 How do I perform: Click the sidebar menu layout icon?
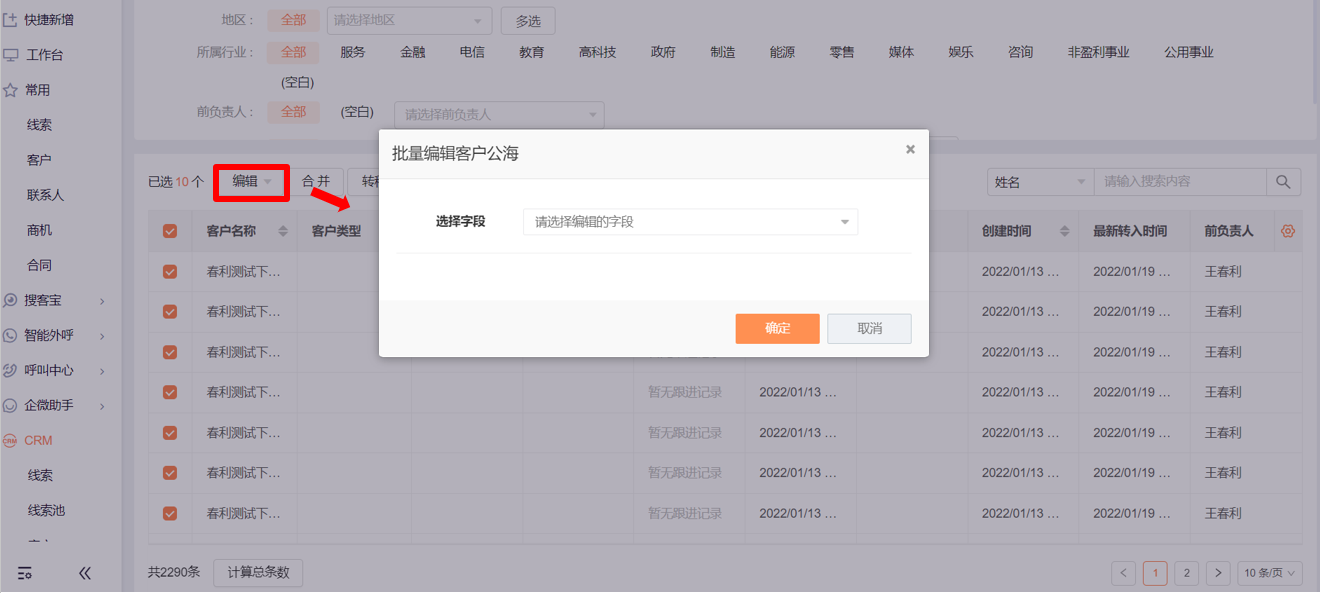25,573
